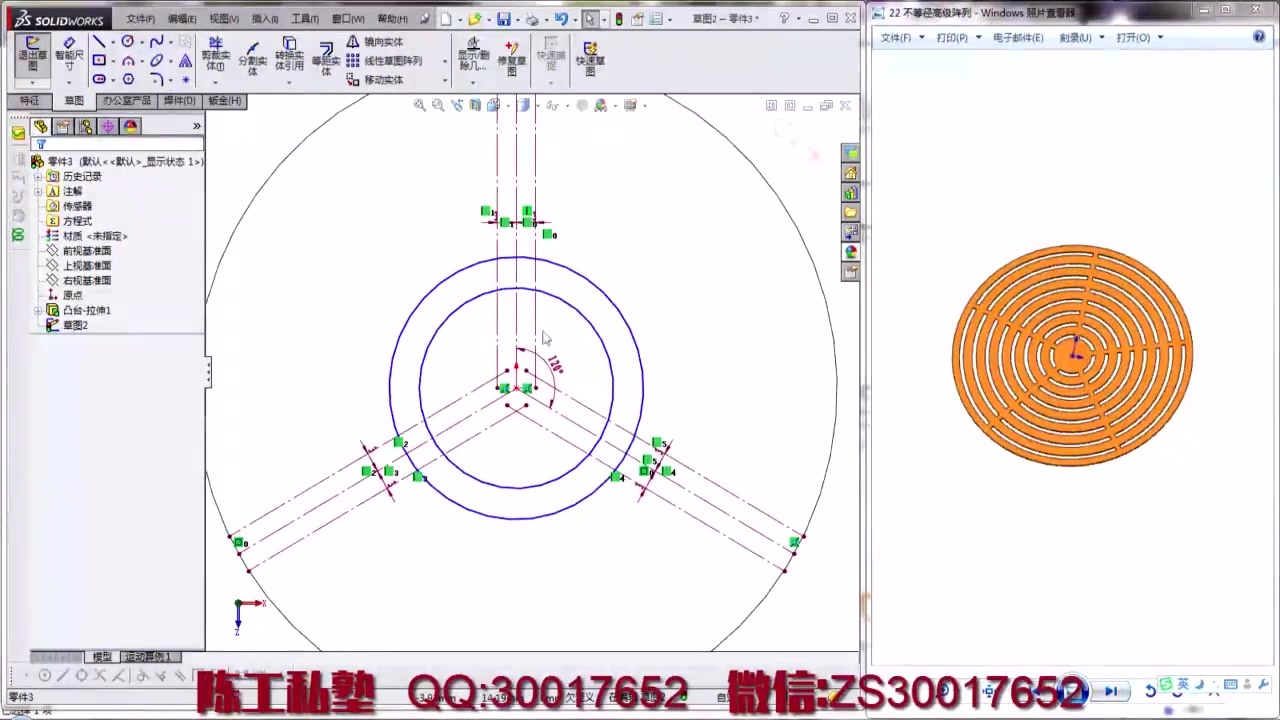Image resolution: width=1280 pixels, height=720 pixels.
Task: Click Mirror Entities (镜向实体) tool
Action: (x=375, y=42)
